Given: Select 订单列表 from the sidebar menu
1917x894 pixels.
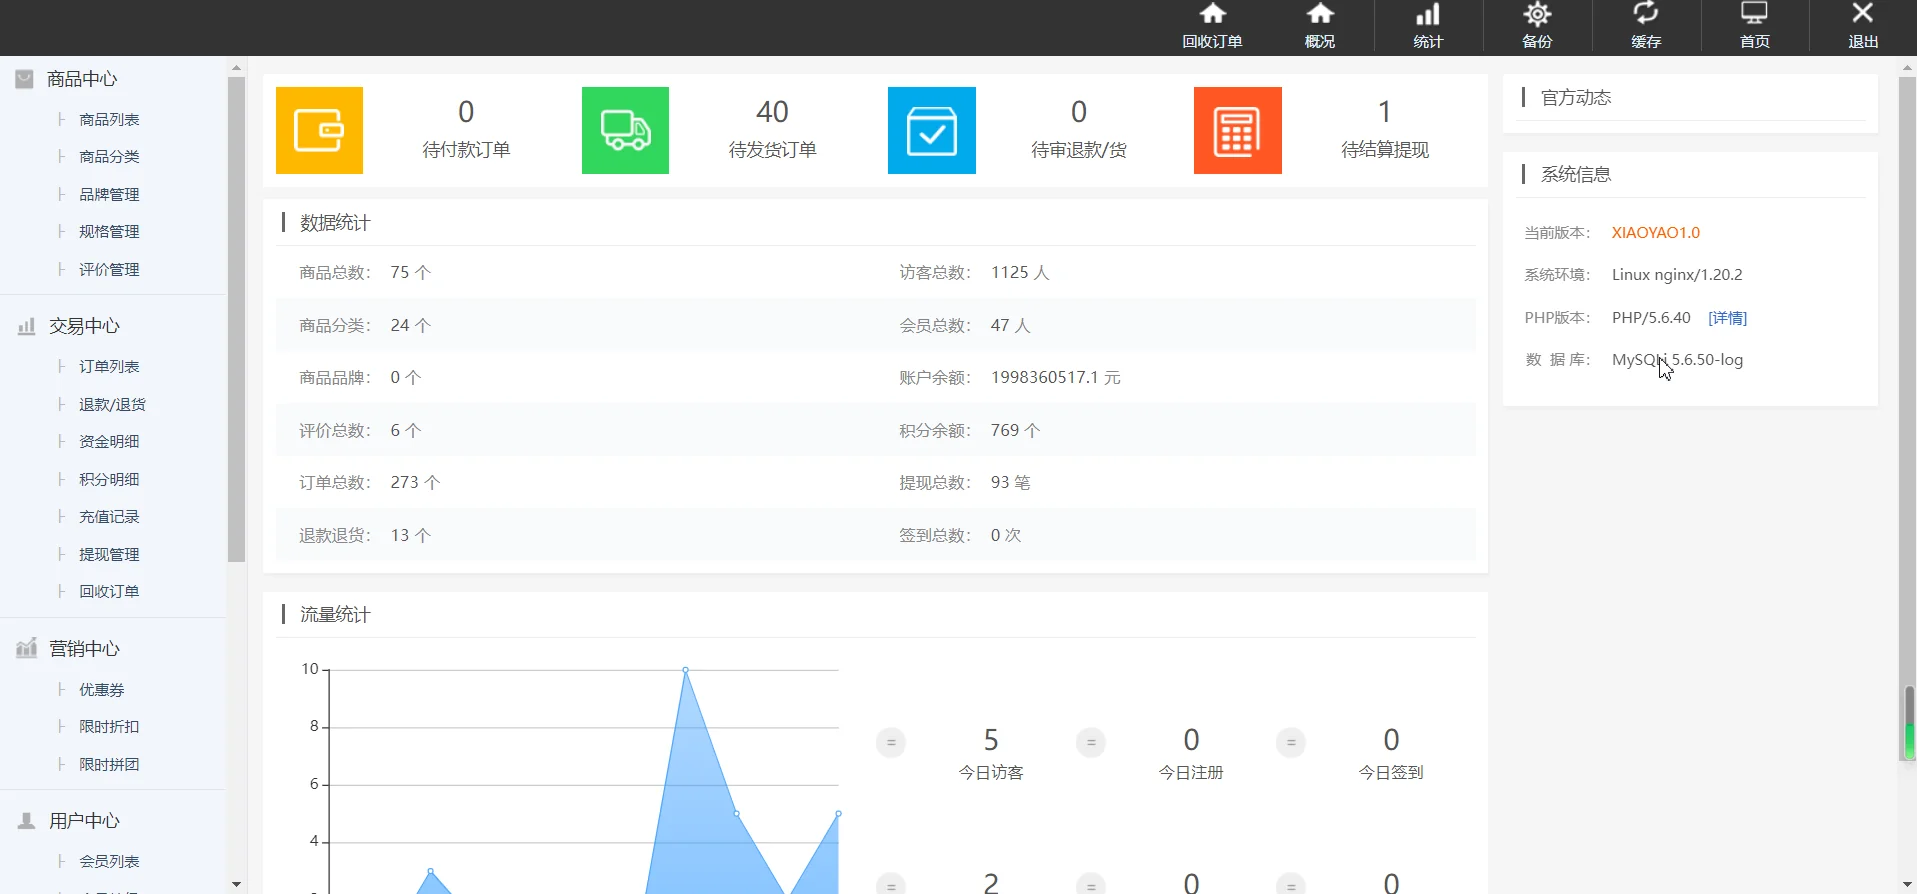Looking at the screenshot, I should pyautogui.click(x=109, y=367).
